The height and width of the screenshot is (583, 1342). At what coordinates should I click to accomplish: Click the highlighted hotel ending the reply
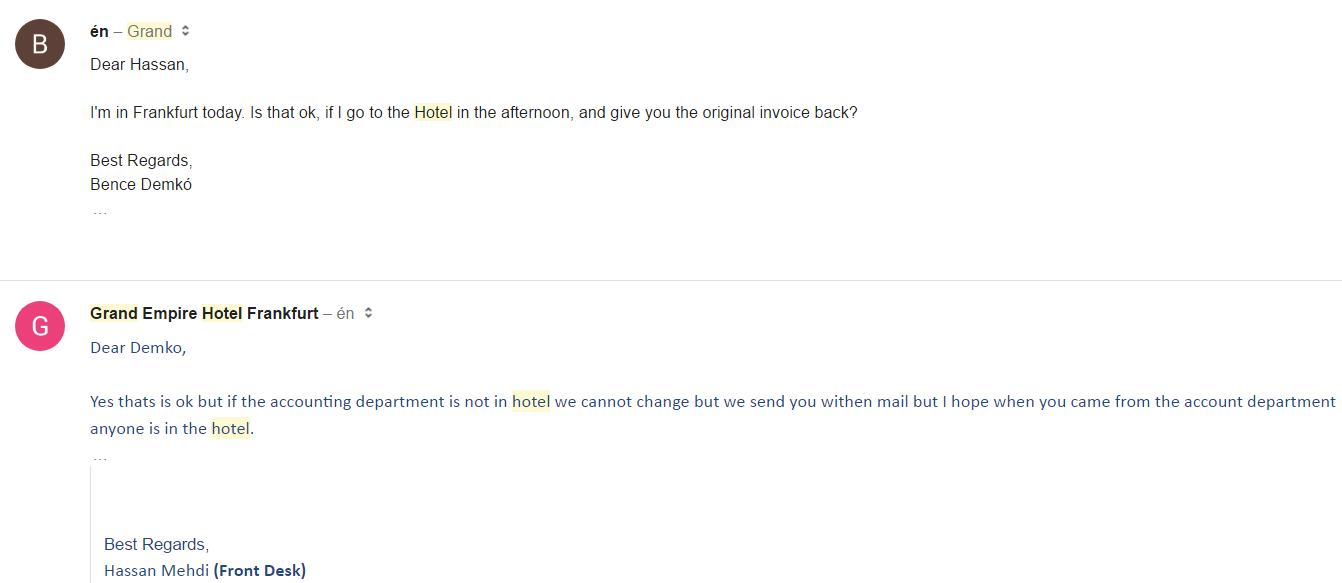tap(230, 430)
